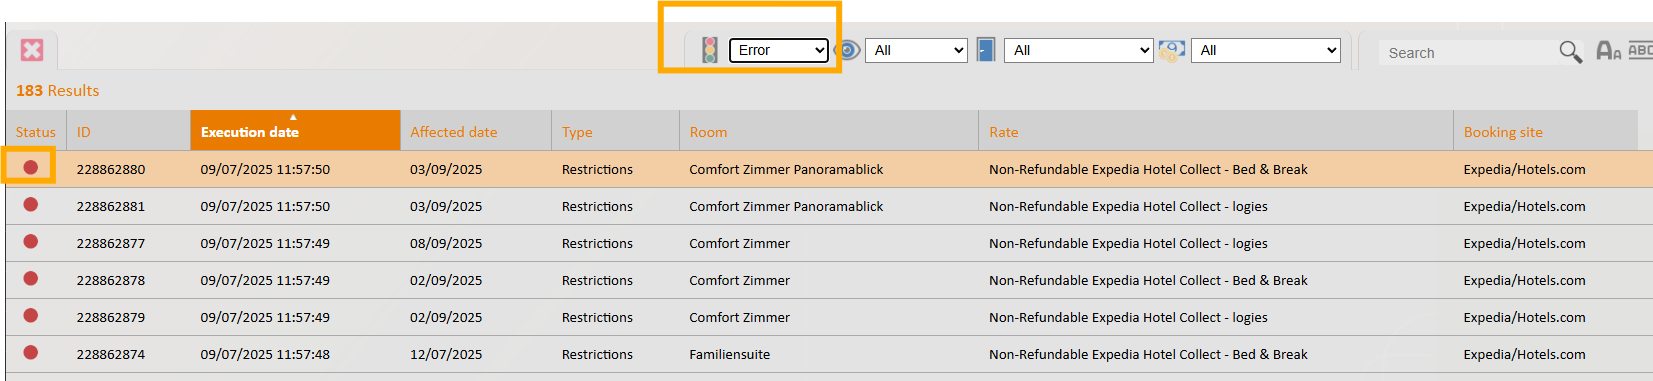Open the Error status dropdown
The width and height of the screenshot is (1653, 381).
(779, 50)
